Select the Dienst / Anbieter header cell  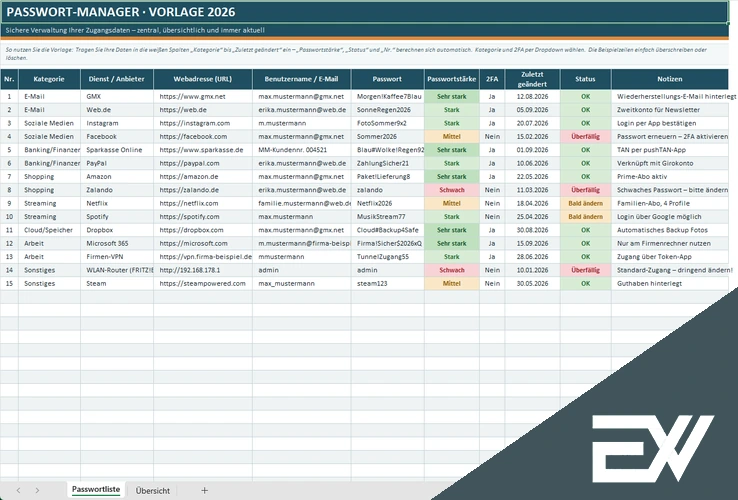coord(117,79)
